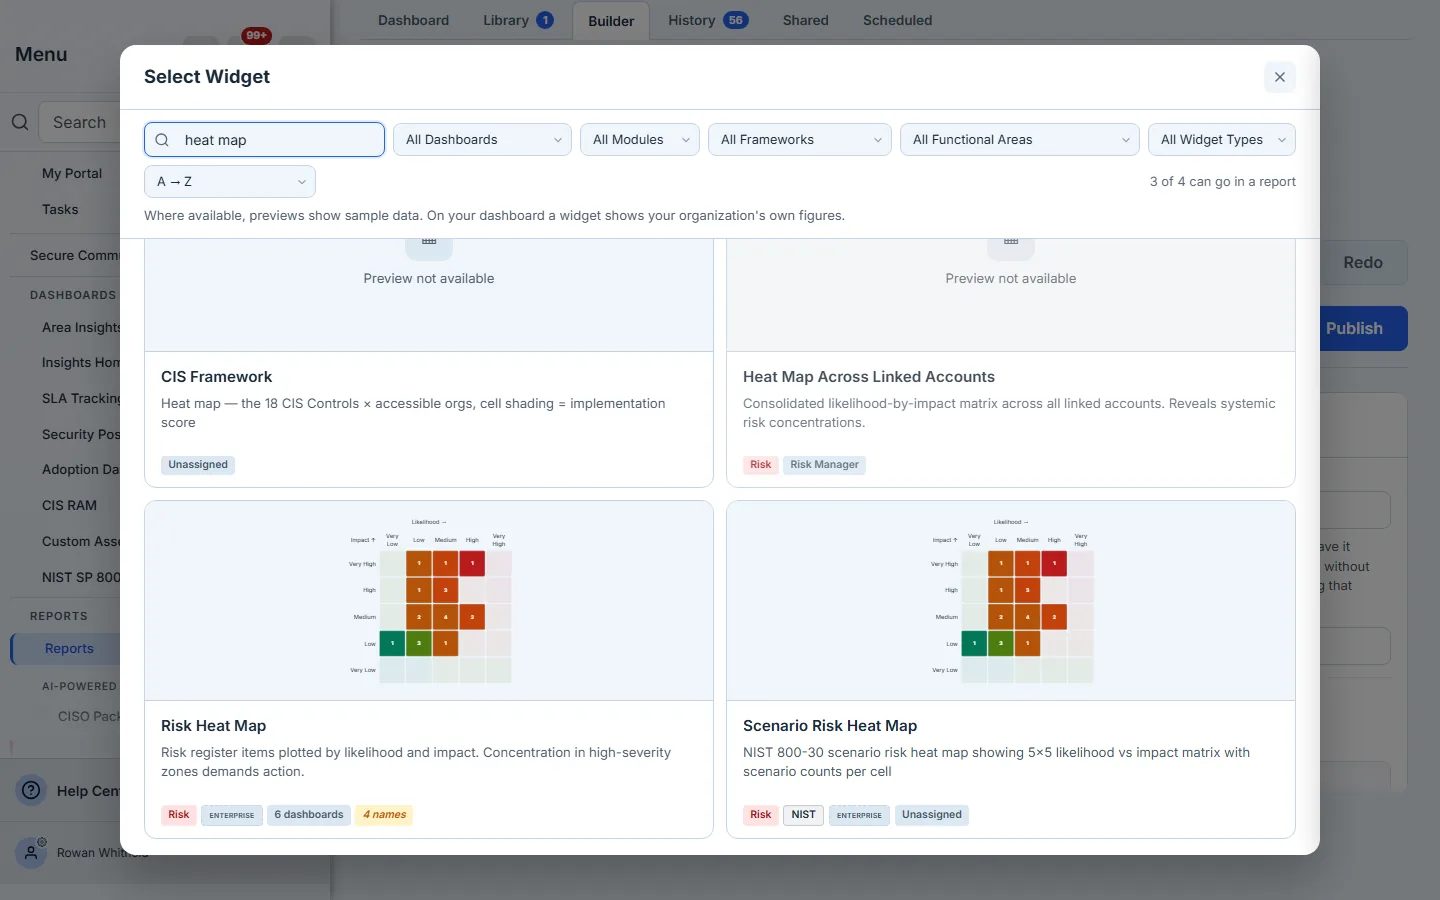Focus the heat map search field

pos(264,140)
